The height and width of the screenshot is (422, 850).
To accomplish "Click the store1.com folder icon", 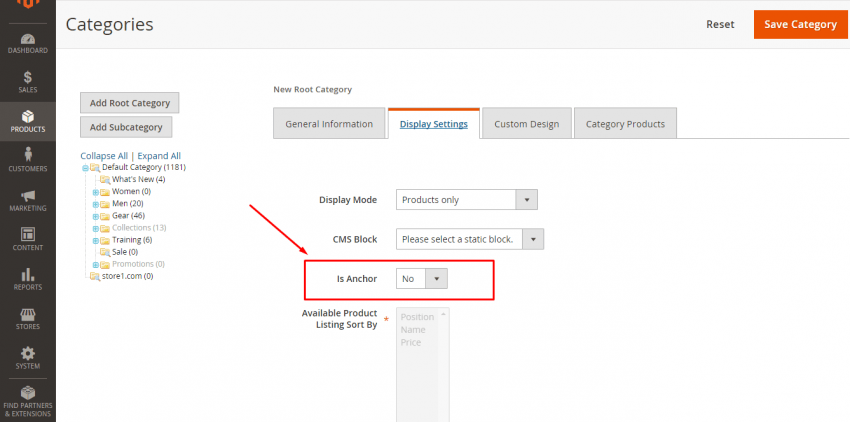I will 95,276.
